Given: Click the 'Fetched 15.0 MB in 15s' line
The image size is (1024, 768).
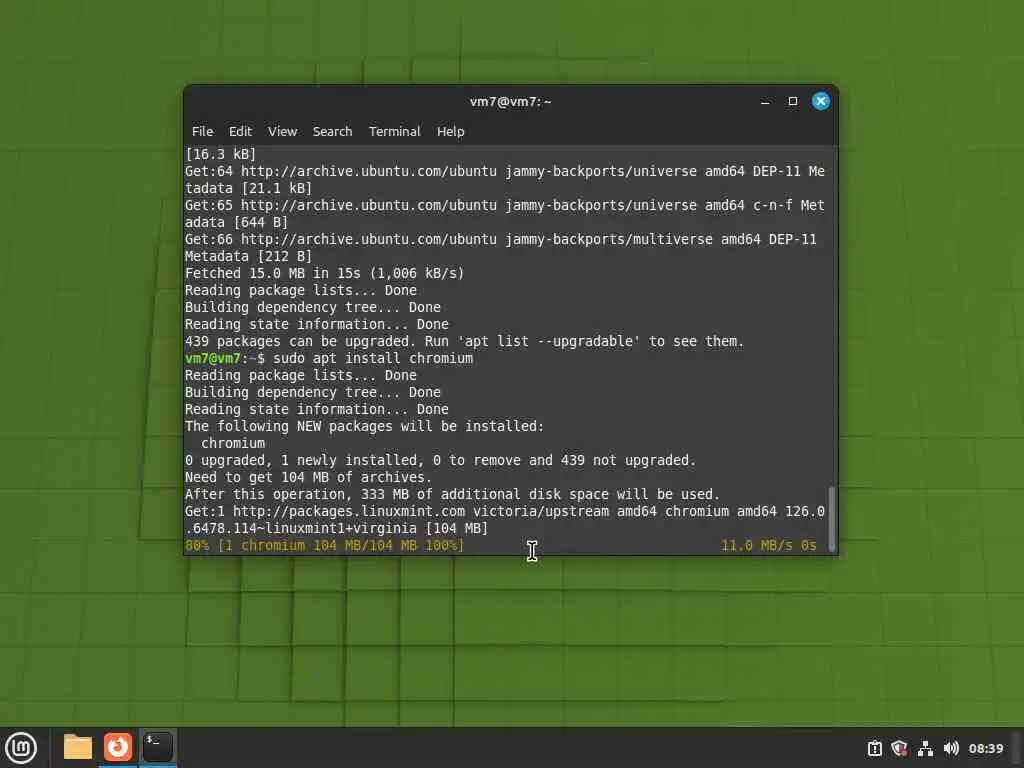Looking at the screenshot, I should click(325, 273).
